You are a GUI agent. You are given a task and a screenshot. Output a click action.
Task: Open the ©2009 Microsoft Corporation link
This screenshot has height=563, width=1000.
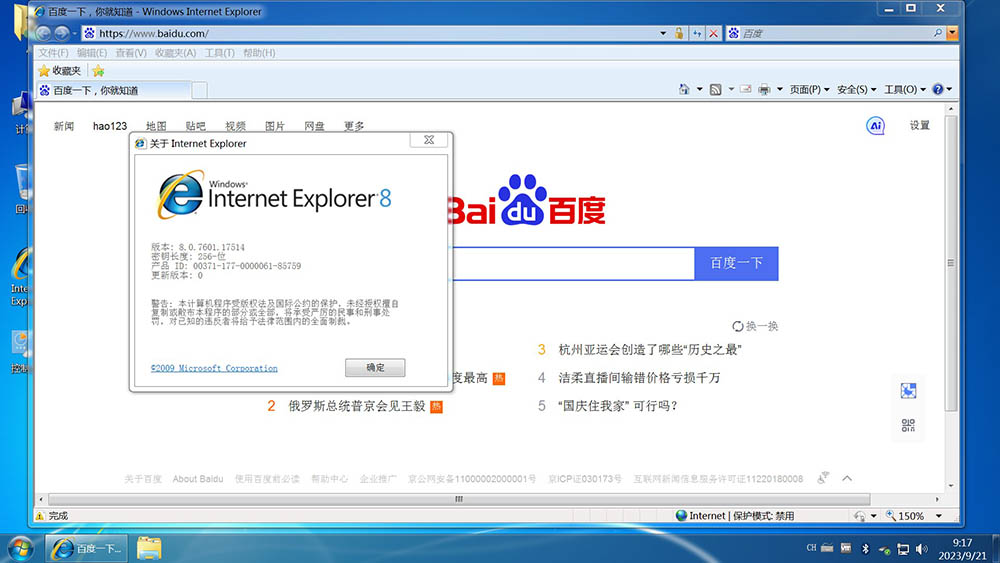pos(214,368)
